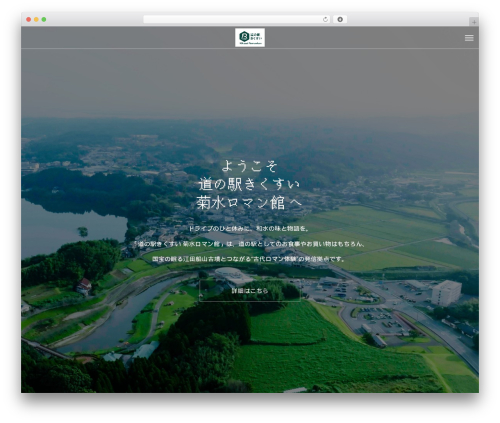Click the 菊水ロマン館へ heading line

point(250,203)
